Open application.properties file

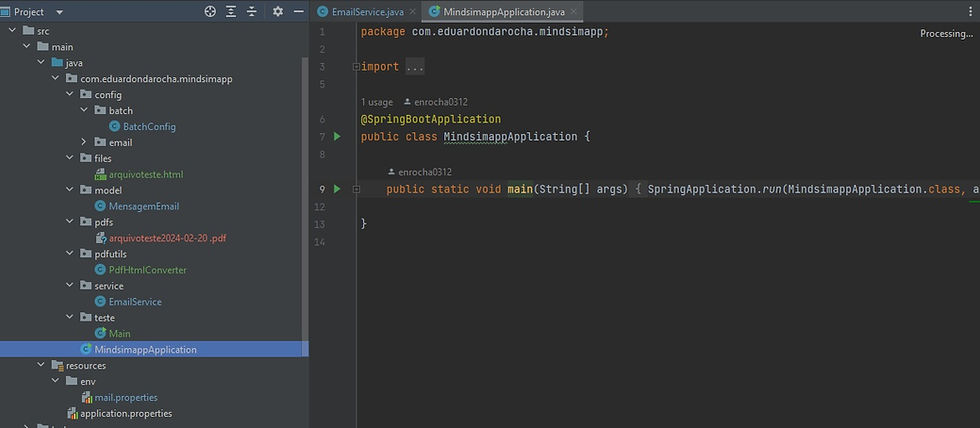coord(126,413)
